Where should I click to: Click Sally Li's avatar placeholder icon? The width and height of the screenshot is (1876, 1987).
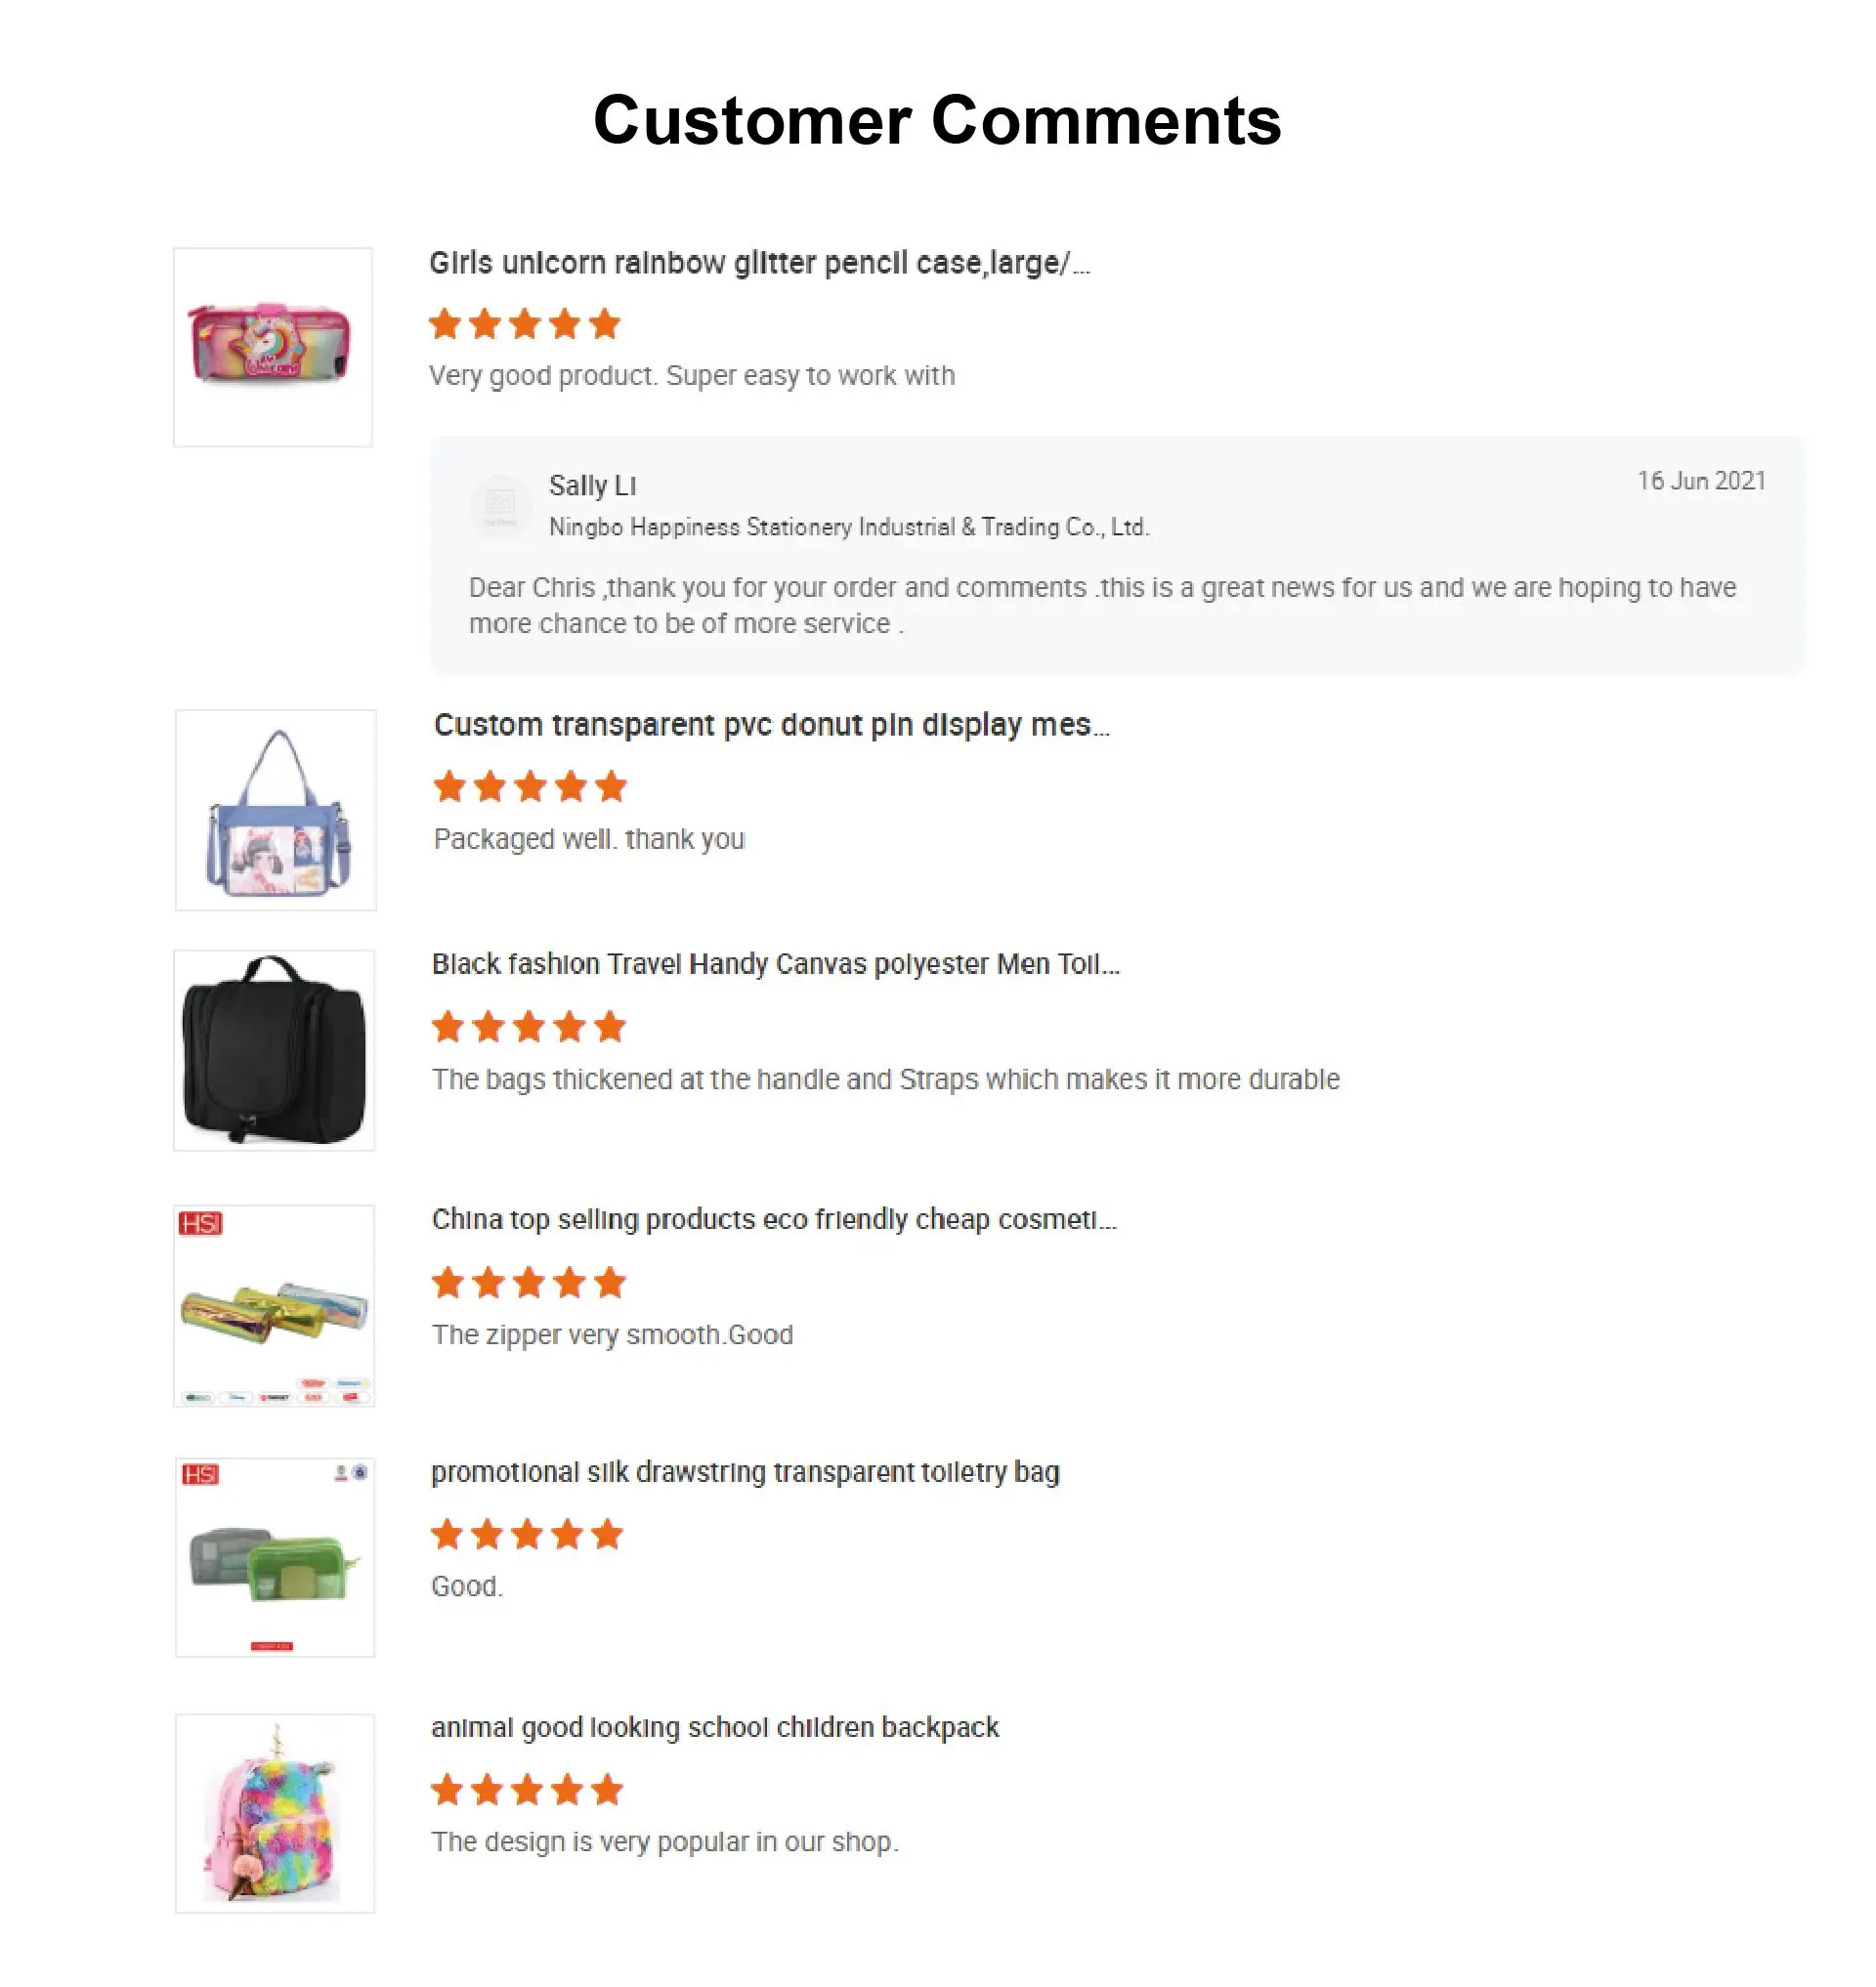pyautogui.click(x=500, y=505)
